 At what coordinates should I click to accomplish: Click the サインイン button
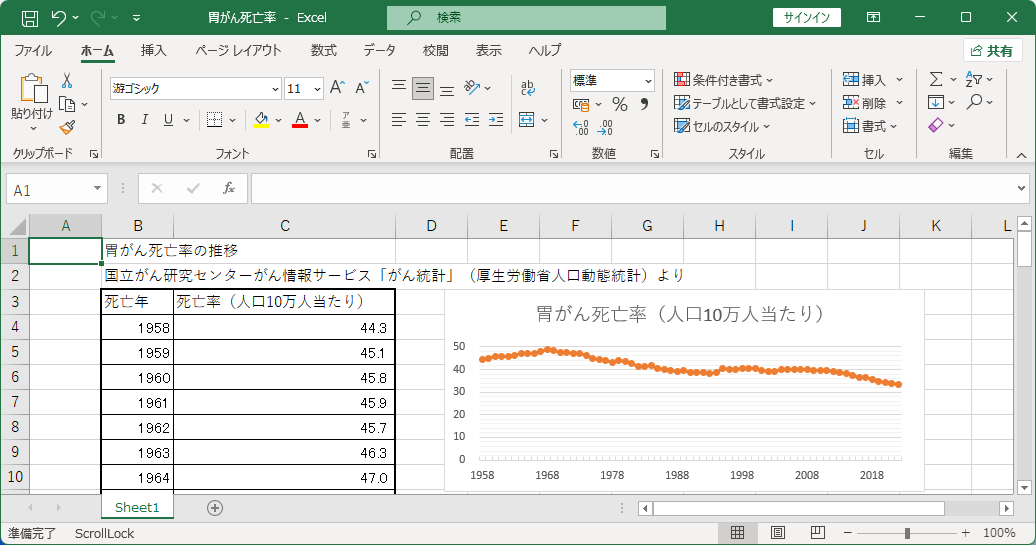click(807, 18)
